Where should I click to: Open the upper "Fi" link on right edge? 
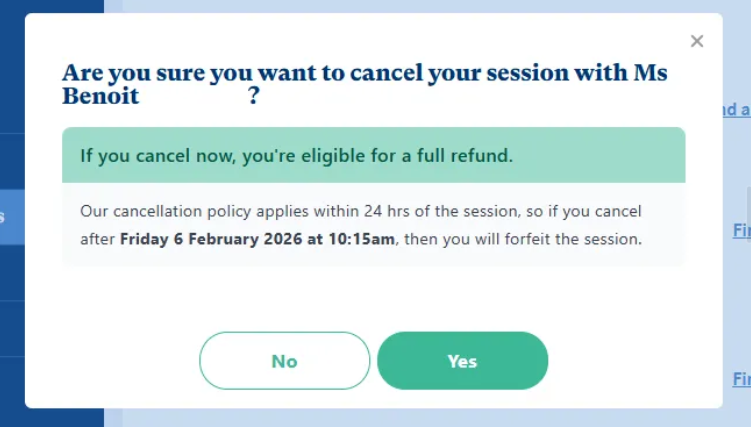pos(741,231)
